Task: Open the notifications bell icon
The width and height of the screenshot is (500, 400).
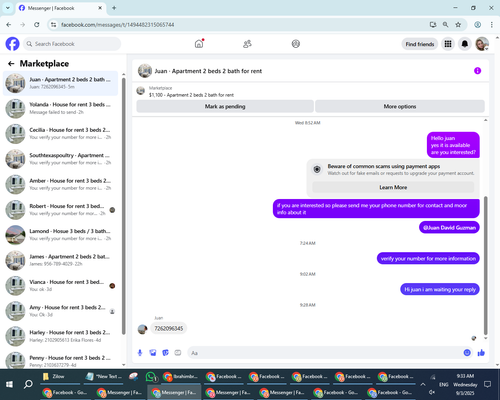Action: [465, 44]
